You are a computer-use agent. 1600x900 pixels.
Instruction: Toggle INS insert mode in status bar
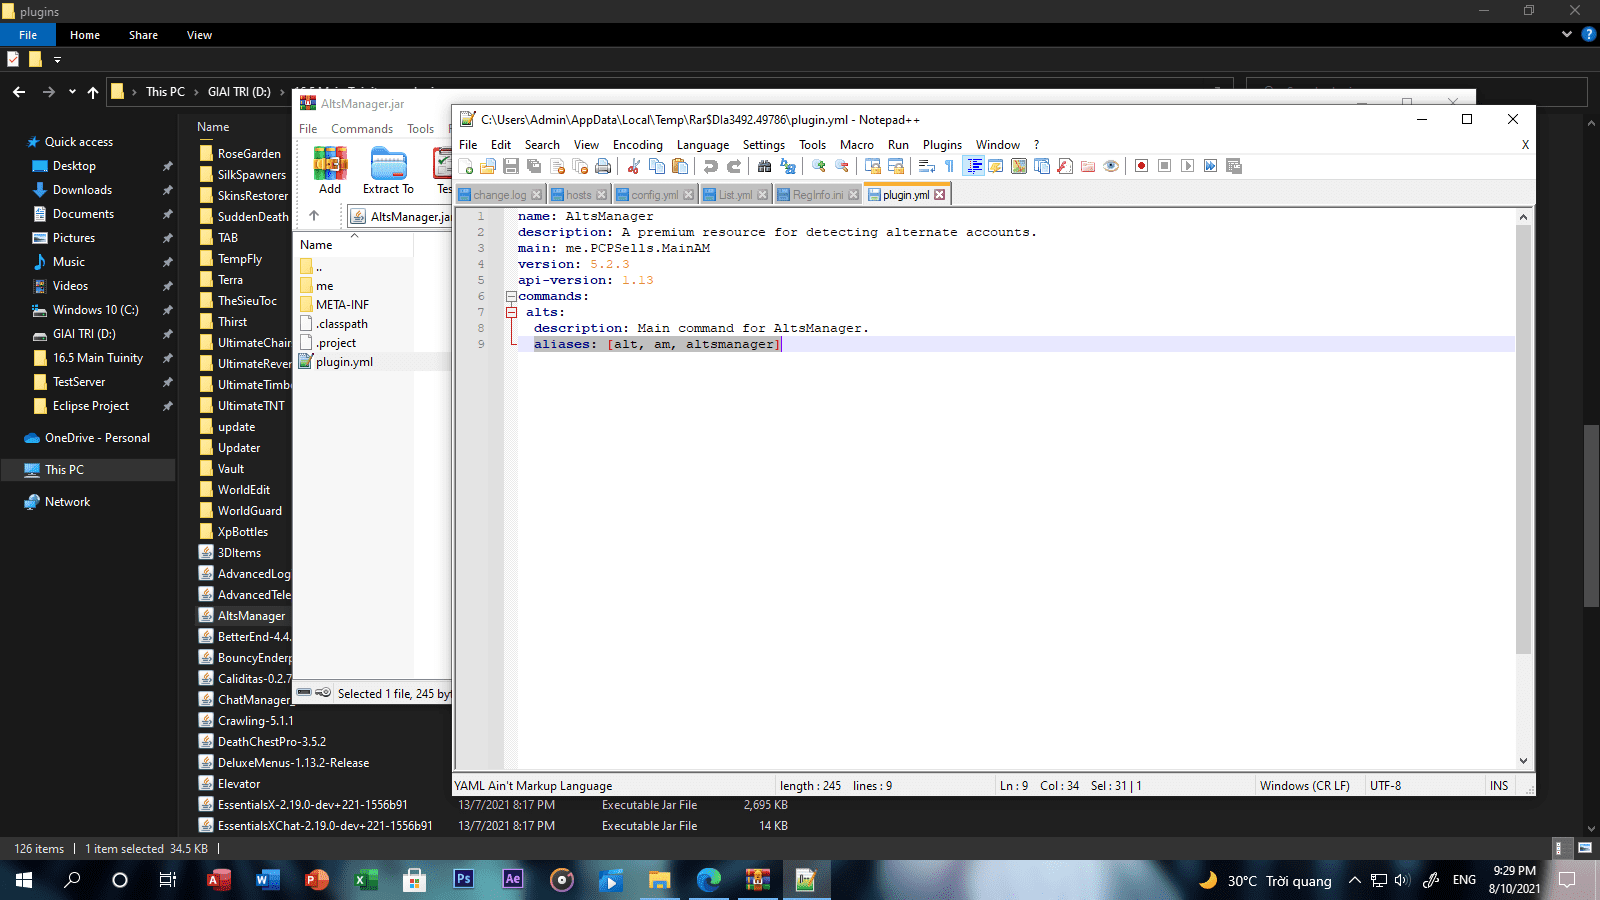pos(1499,786)
